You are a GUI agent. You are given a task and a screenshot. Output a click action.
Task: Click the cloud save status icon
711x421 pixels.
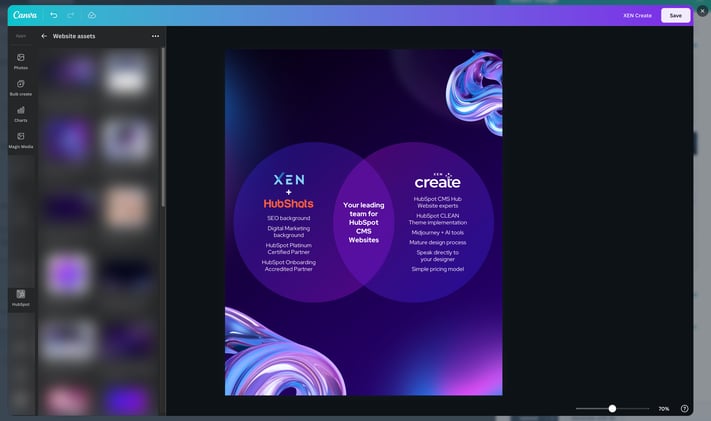(92, 15)
